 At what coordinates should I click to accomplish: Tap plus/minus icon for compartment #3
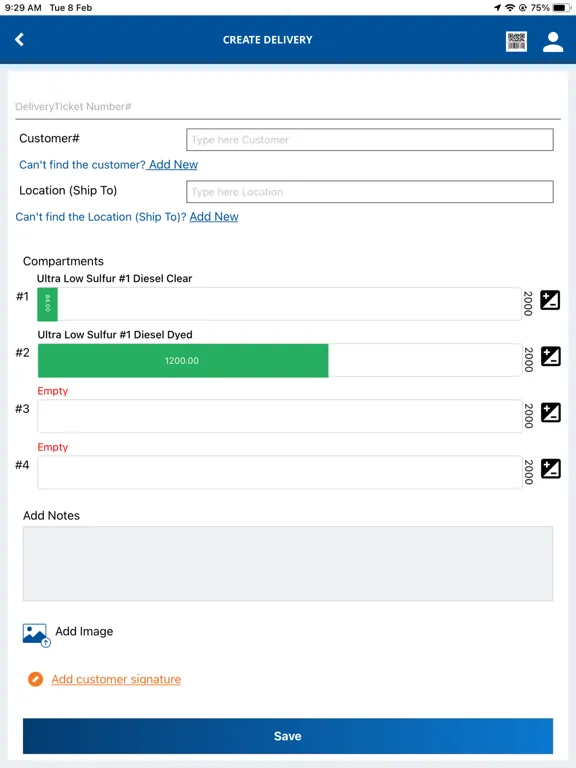pos(551,412)
